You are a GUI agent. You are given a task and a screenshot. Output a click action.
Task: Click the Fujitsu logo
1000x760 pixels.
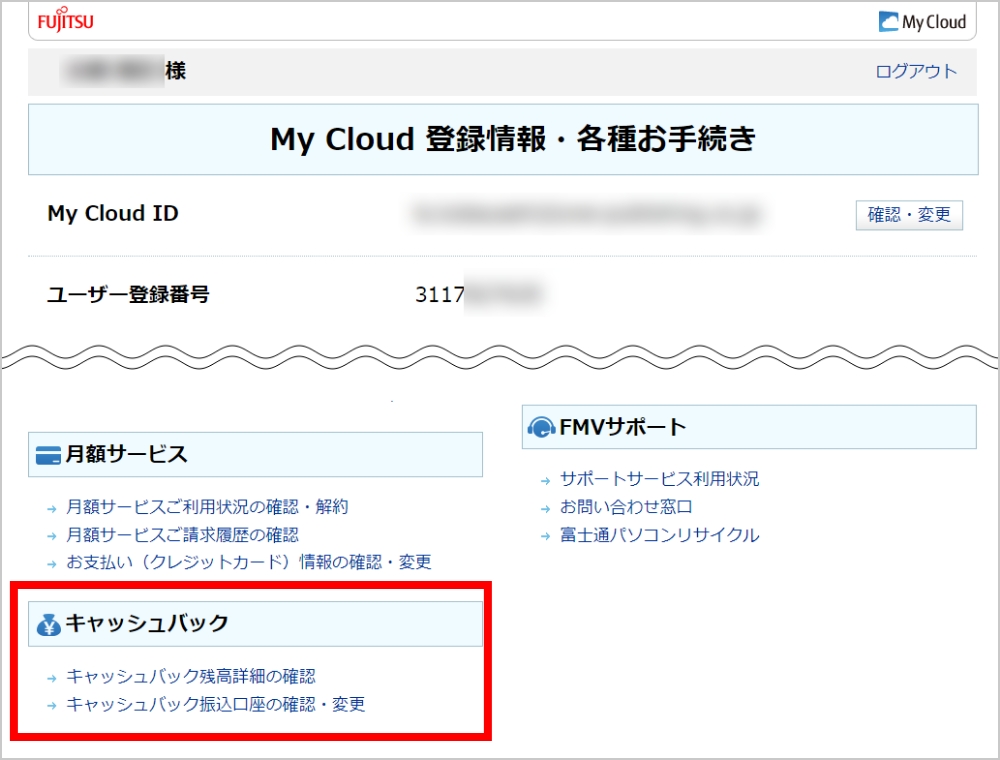pos(65,21)
